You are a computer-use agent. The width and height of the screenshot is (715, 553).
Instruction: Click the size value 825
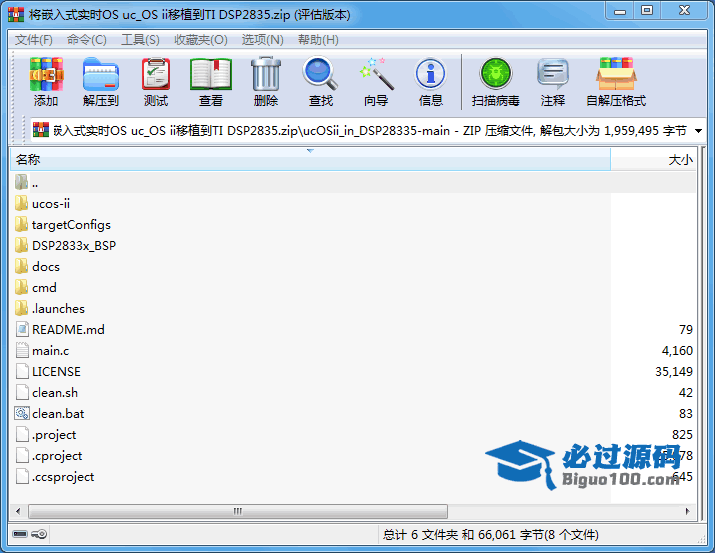pos(682,434)
